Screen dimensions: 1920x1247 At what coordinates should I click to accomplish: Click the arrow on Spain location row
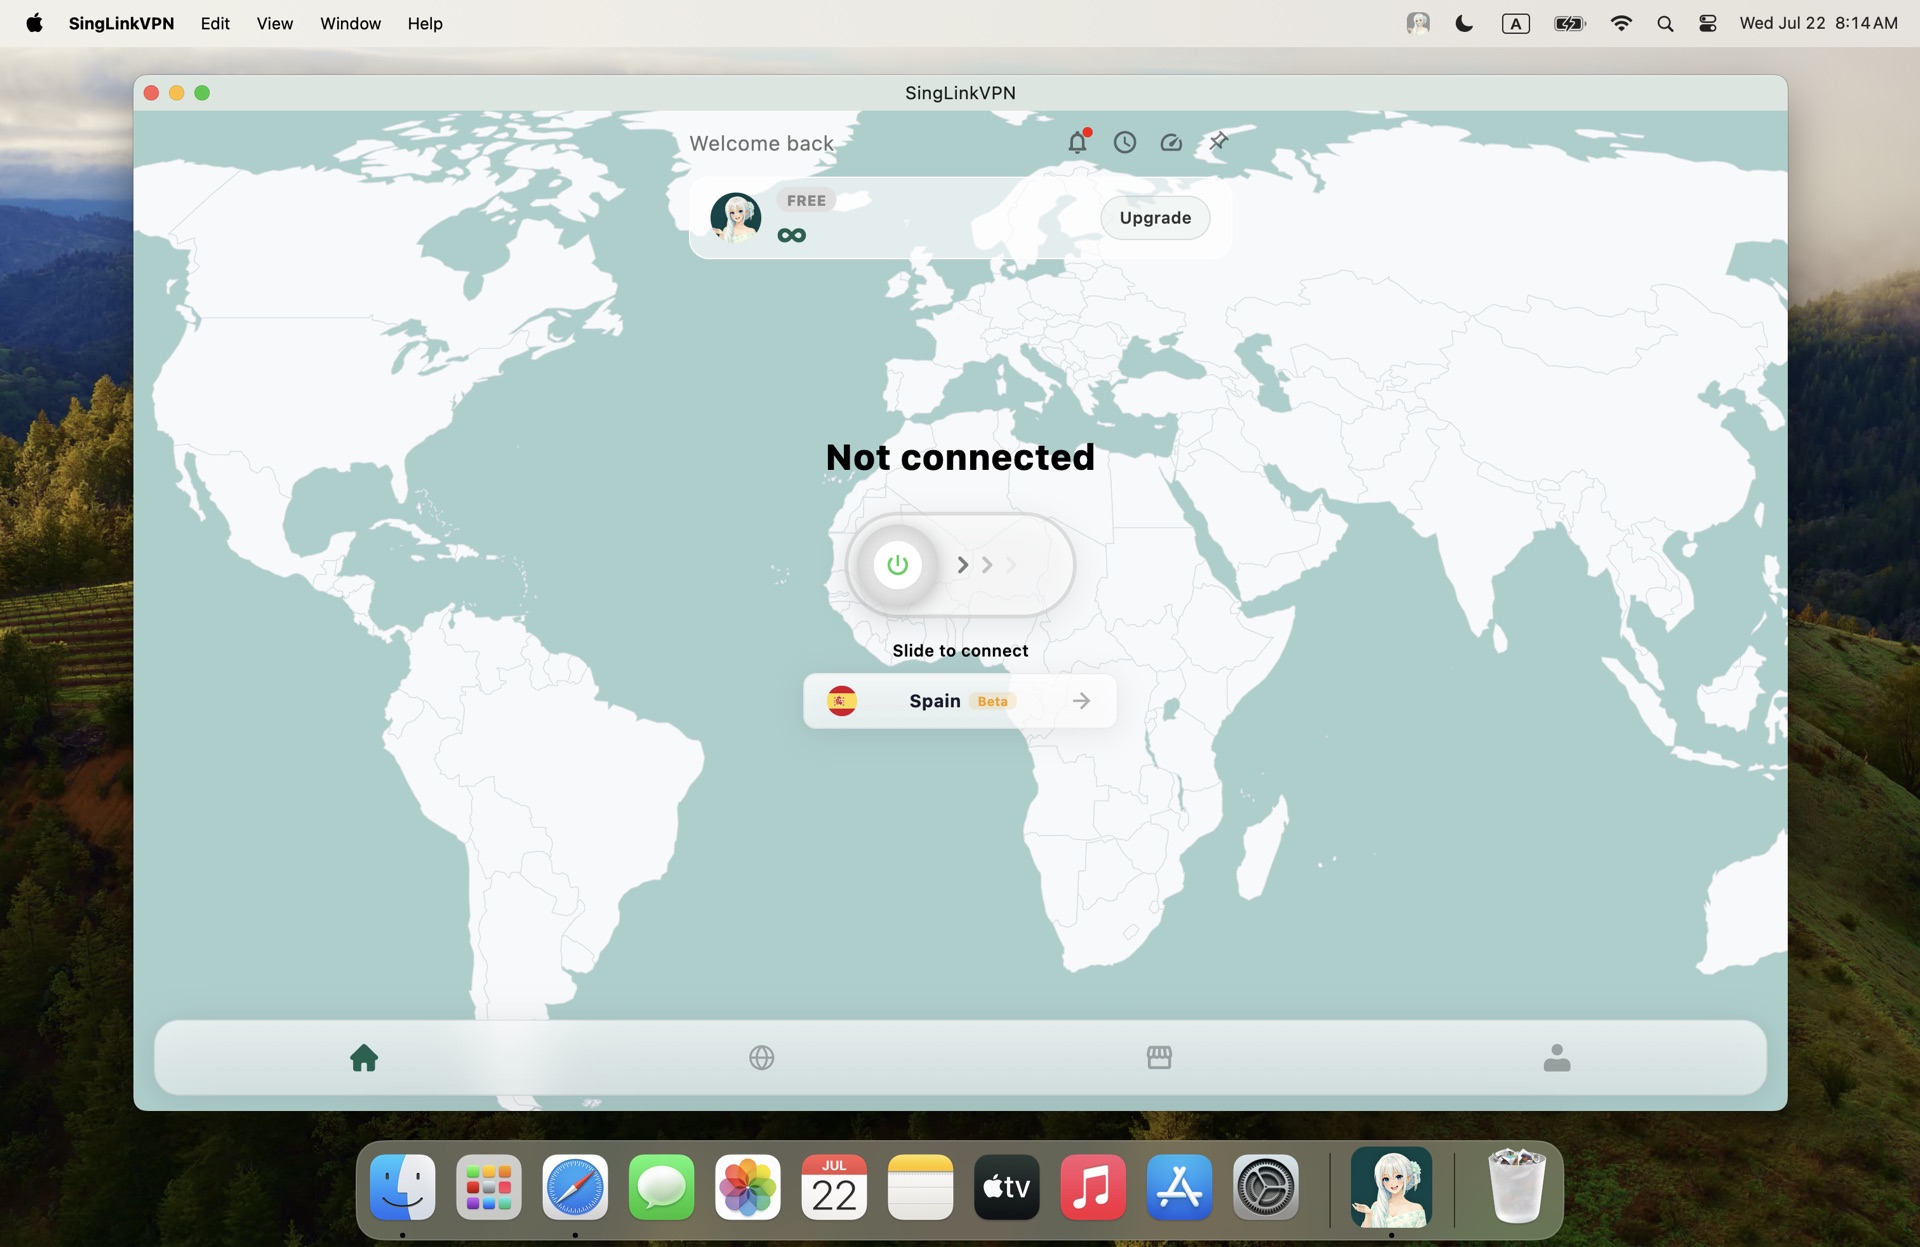(1081, 701)
